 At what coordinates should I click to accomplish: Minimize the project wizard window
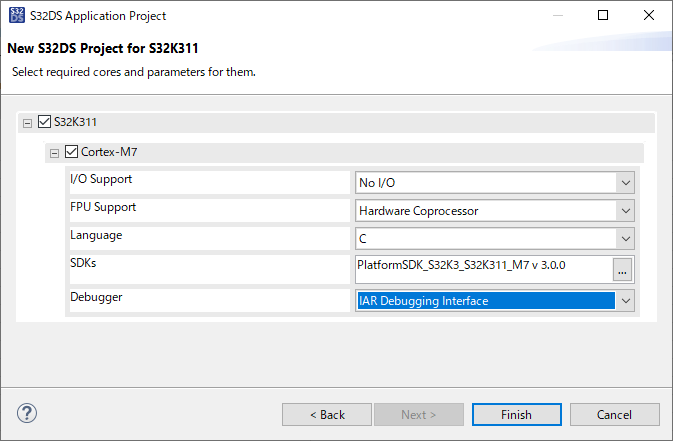557,16
